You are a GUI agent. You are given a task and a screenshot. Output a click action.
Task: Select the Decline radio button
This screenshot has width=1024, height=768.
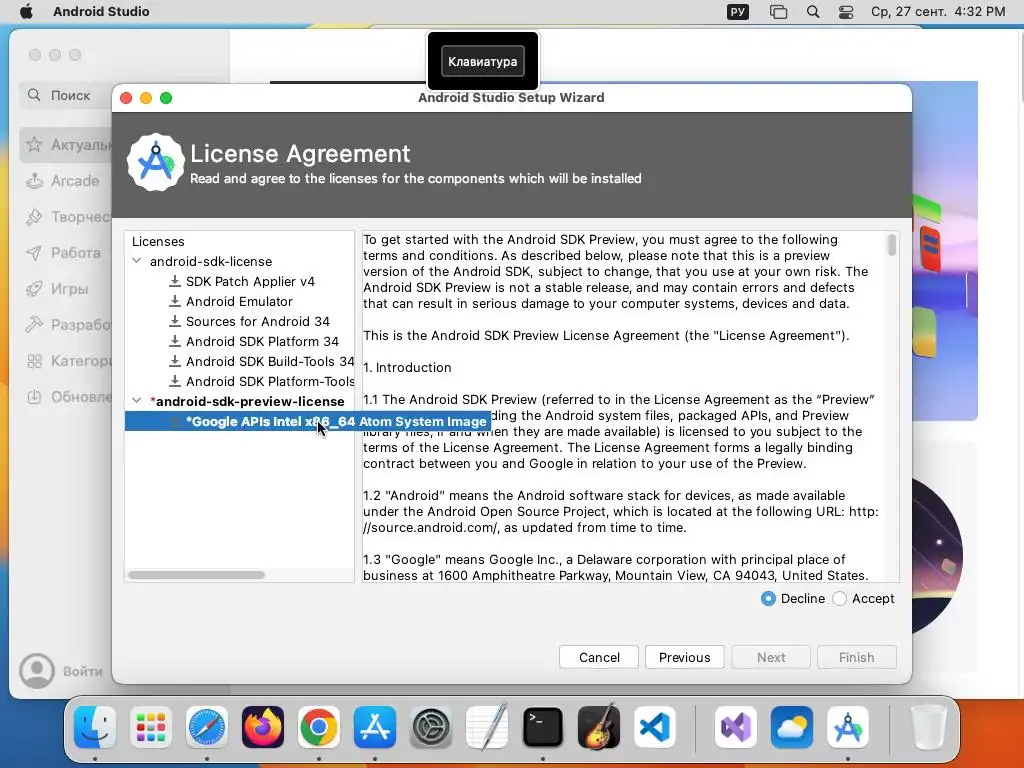tap(768, 598)
